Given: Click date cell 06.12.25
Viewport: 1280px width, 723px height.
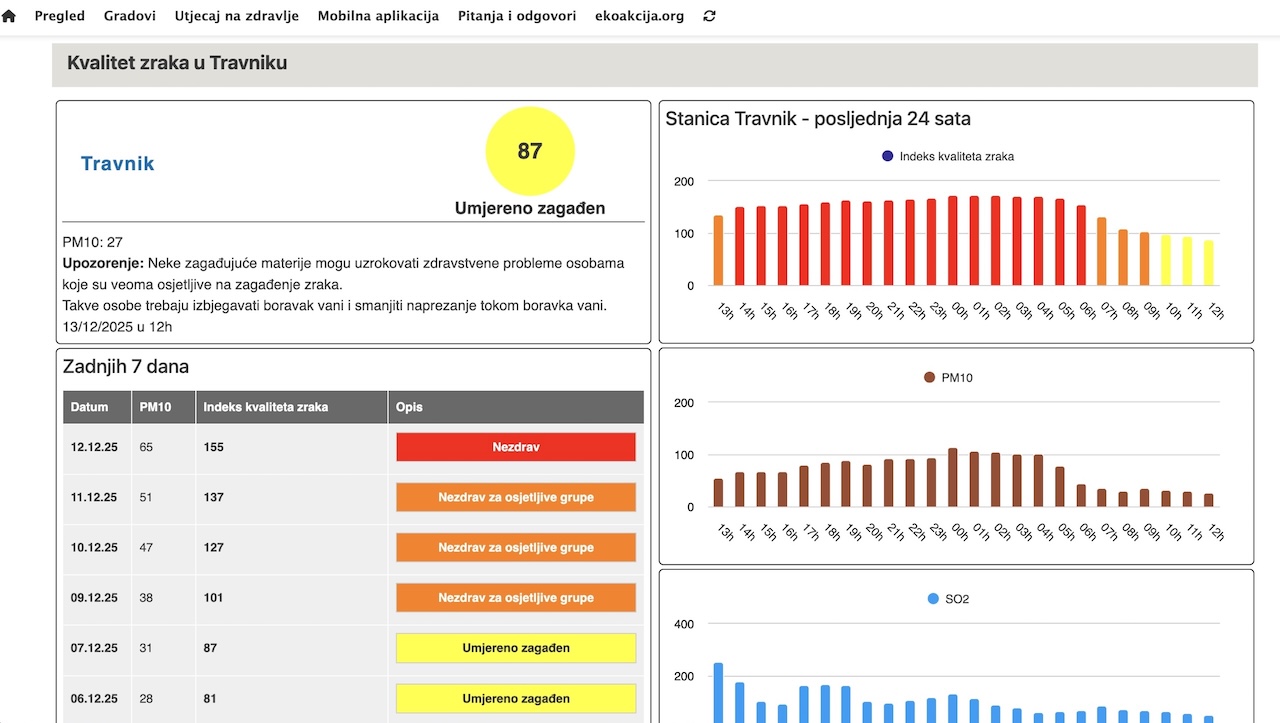Looking at the screenshot, I should (x=94, y=698).
